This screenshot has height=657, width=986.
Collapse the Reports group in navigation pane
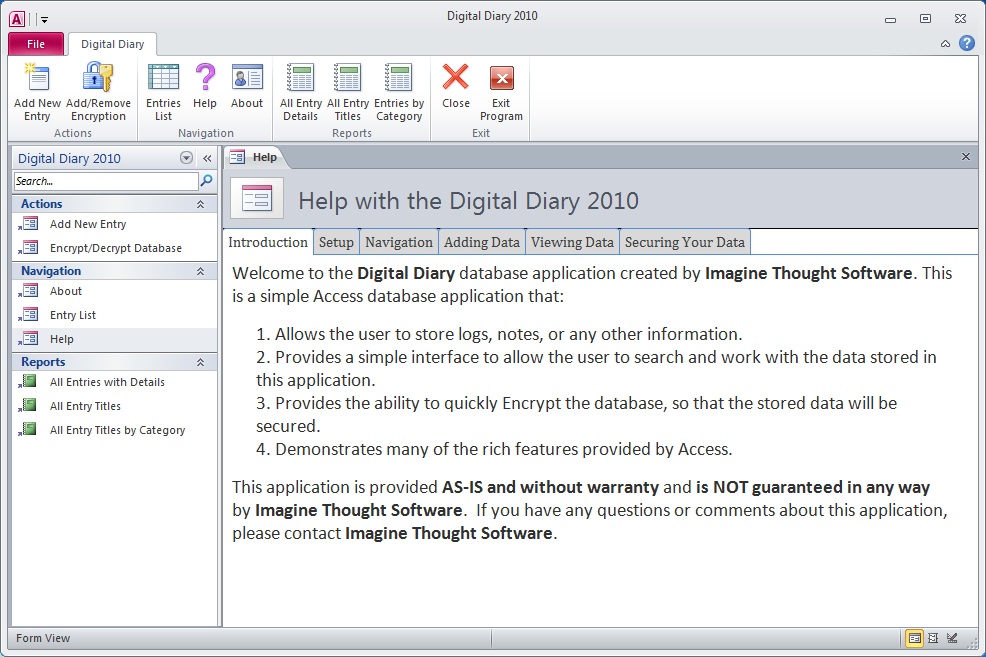[201, 362]
